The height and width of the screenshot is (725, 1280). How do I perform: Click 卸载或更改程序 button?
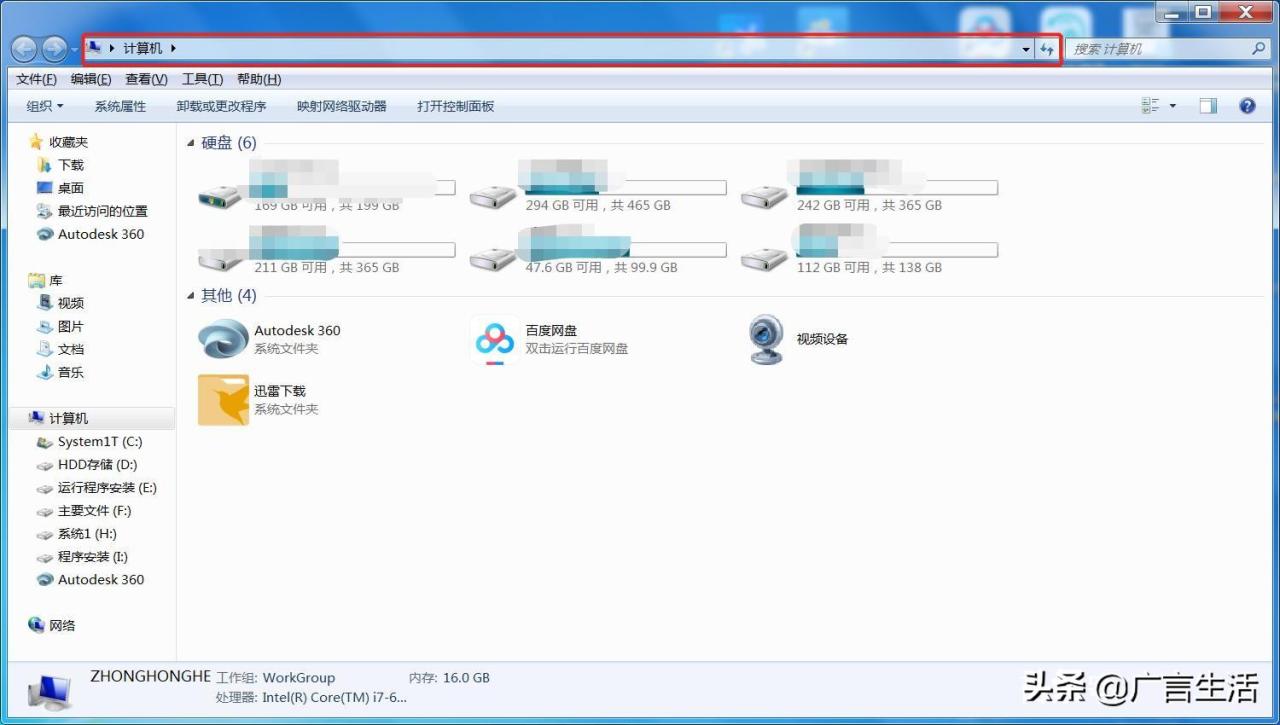point(221,106)
